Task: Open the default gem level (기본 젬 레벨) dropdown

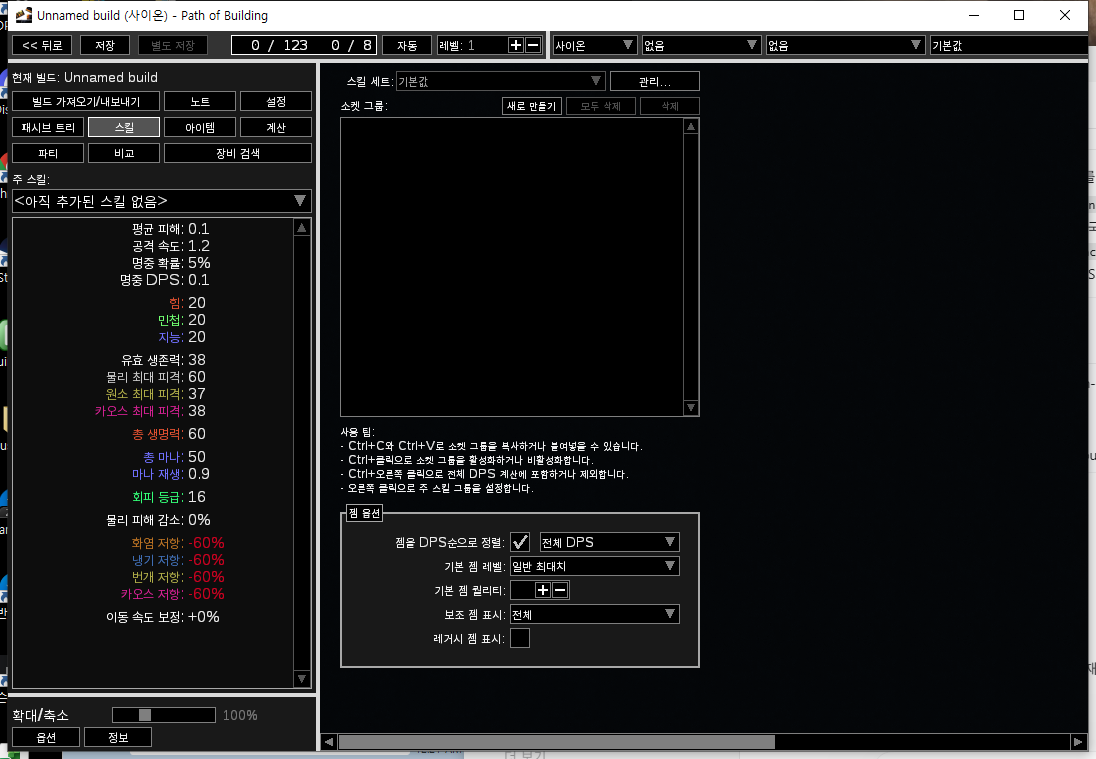Action: [595, 566]
